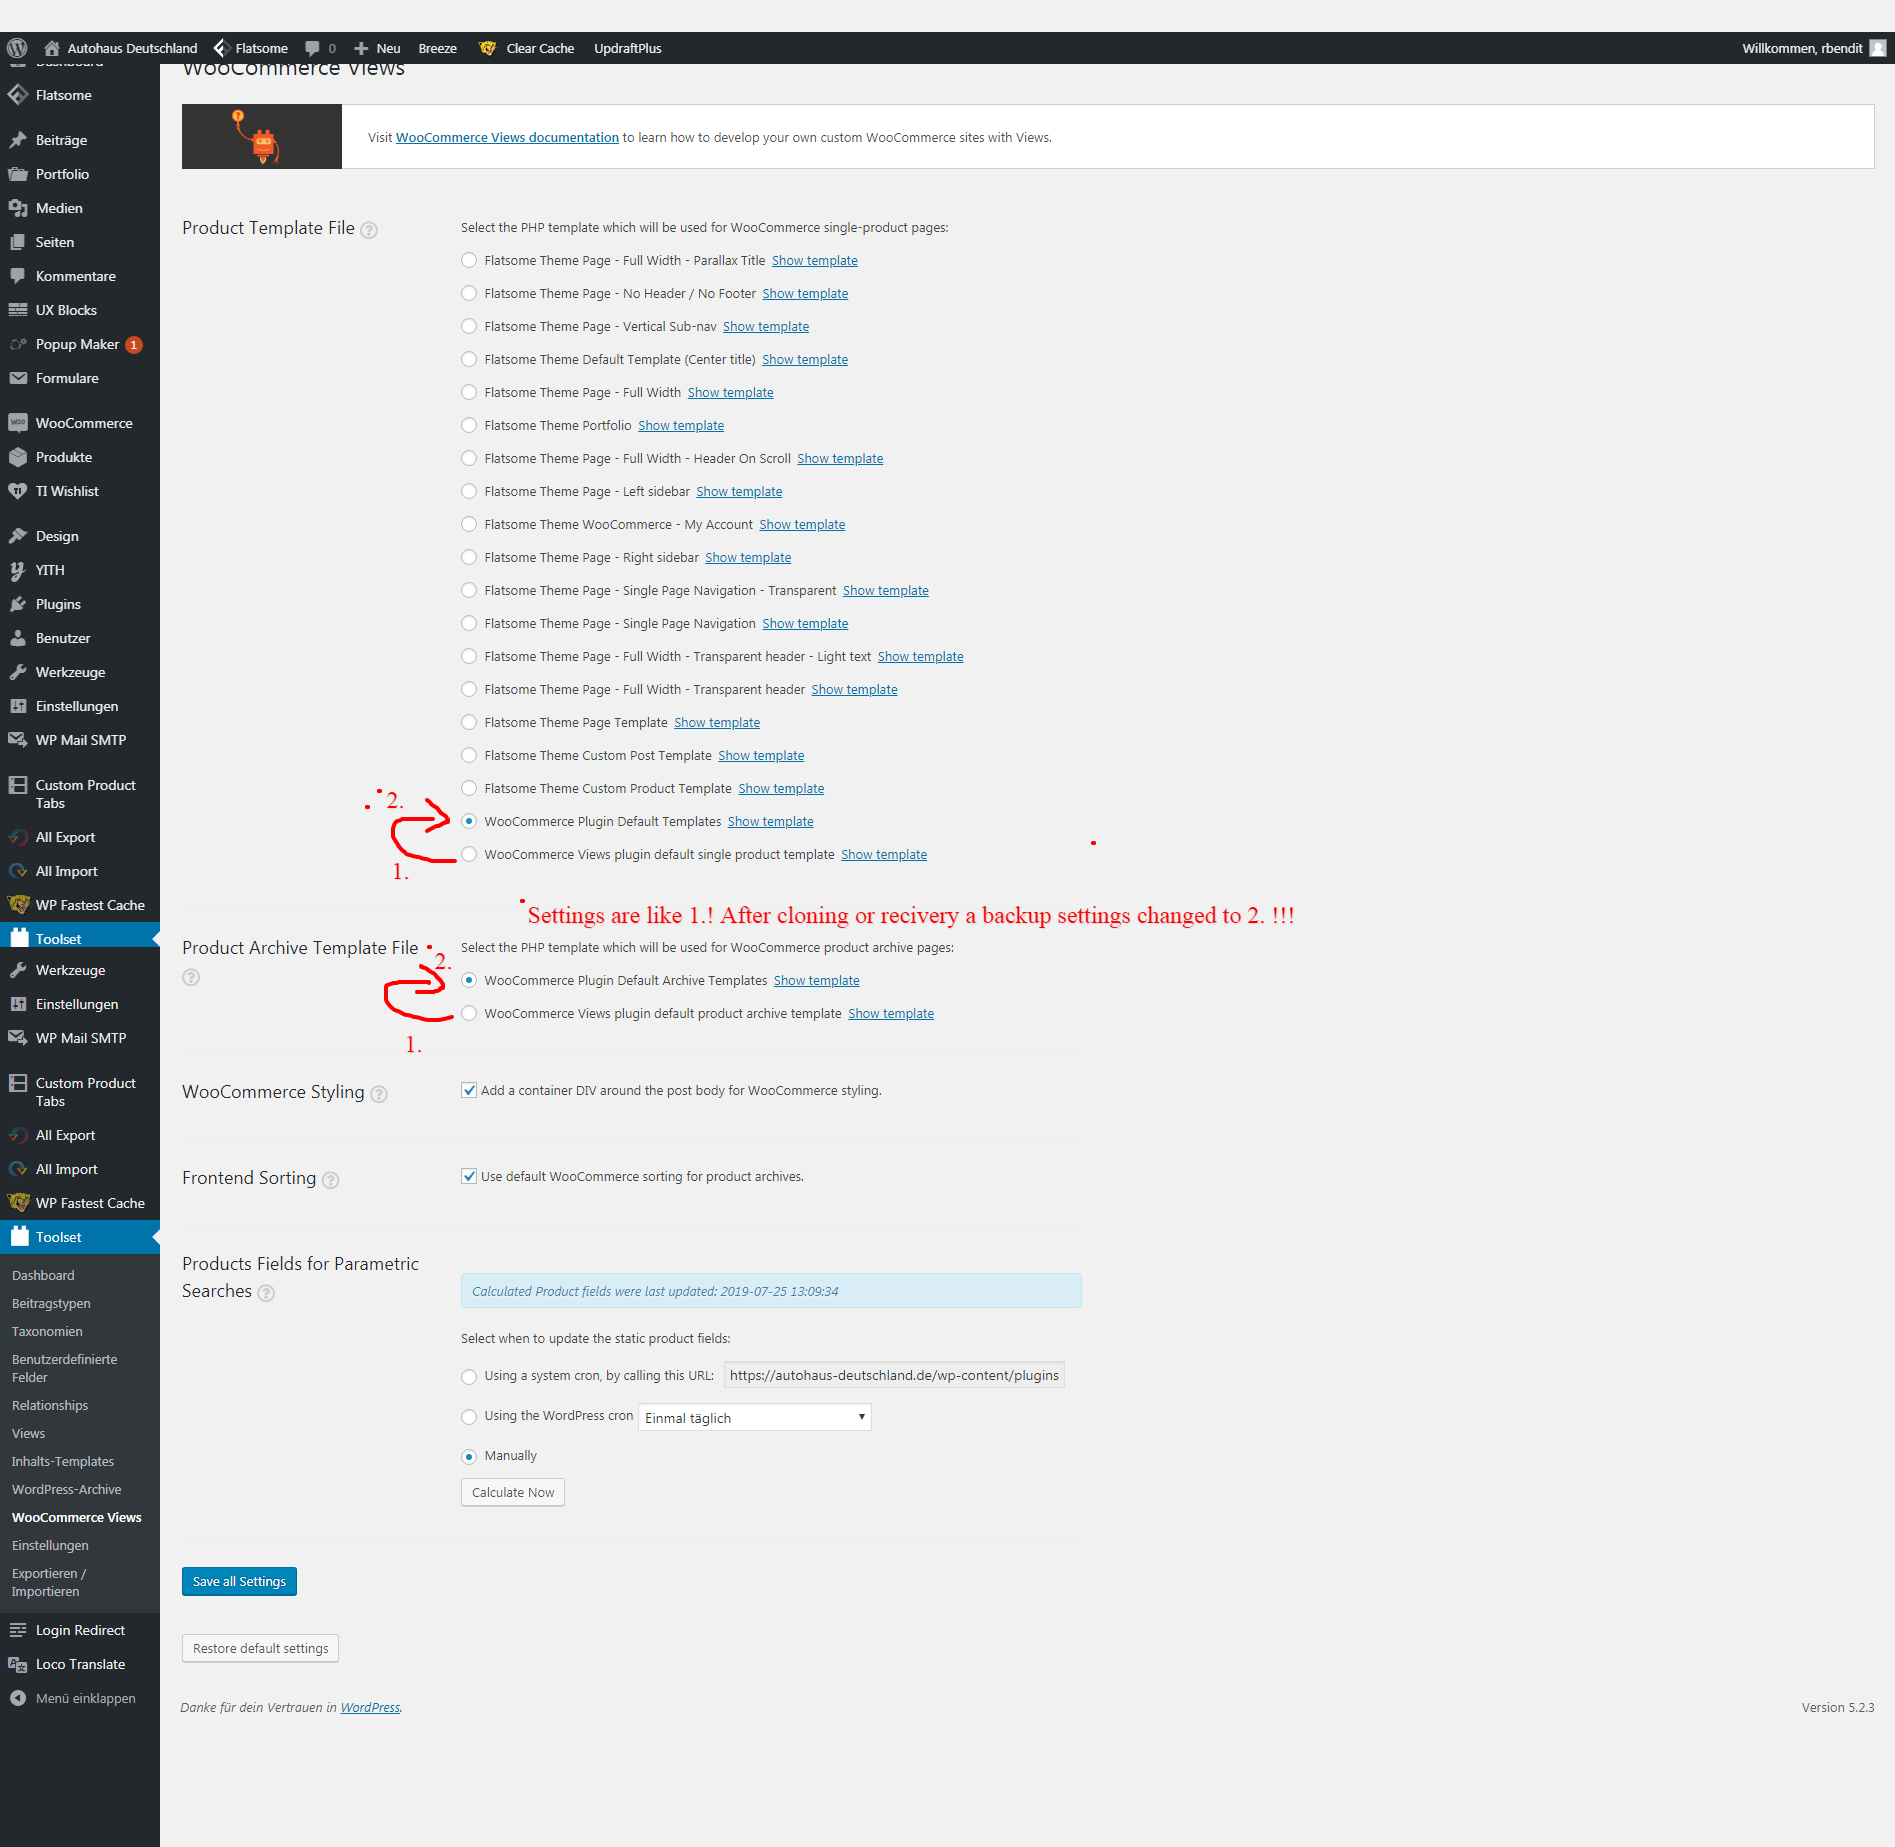The width and height of the screenshot is (1895, 1847).
Task: Show help for WooCommerce Styling
Action: pyautogui.click(x=379, y=1094)
